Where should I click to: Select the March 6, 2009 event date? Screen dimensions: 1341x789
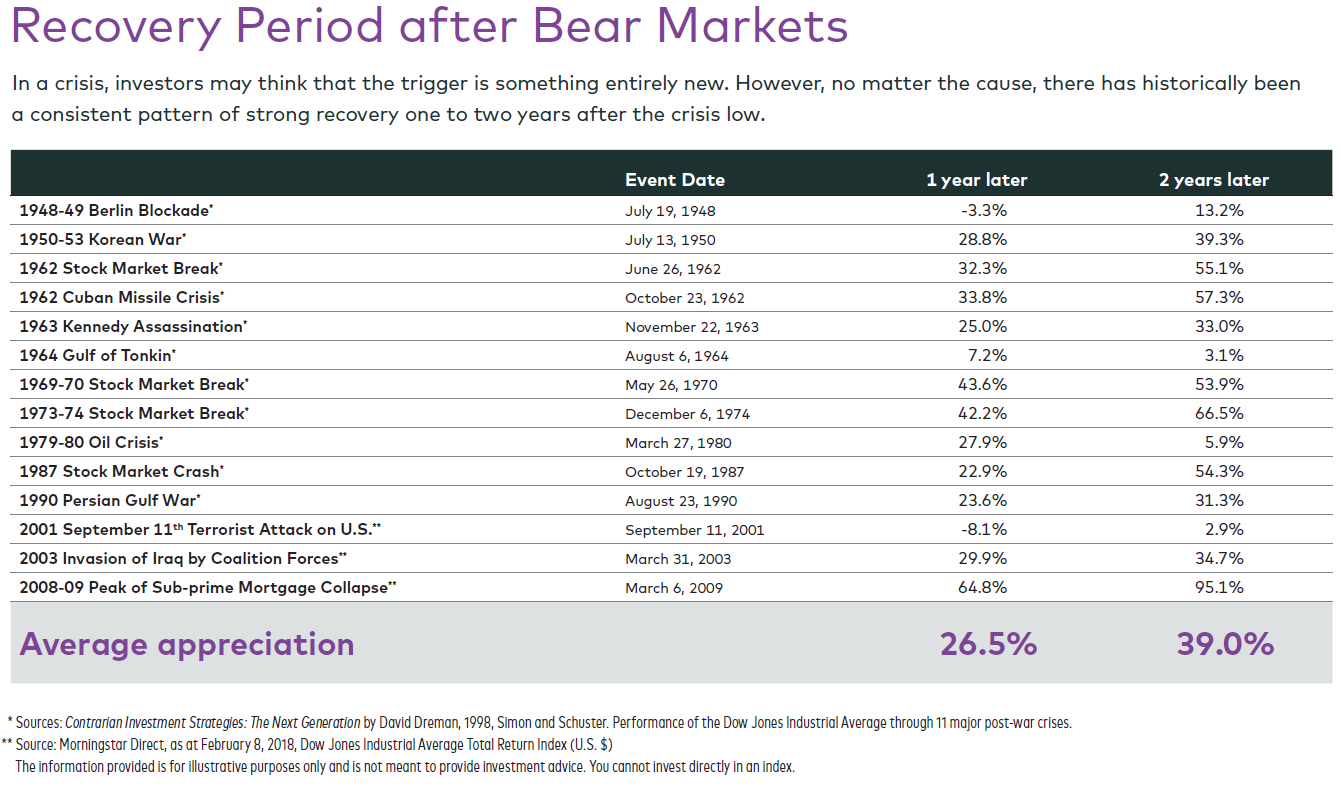coord(673,588)
